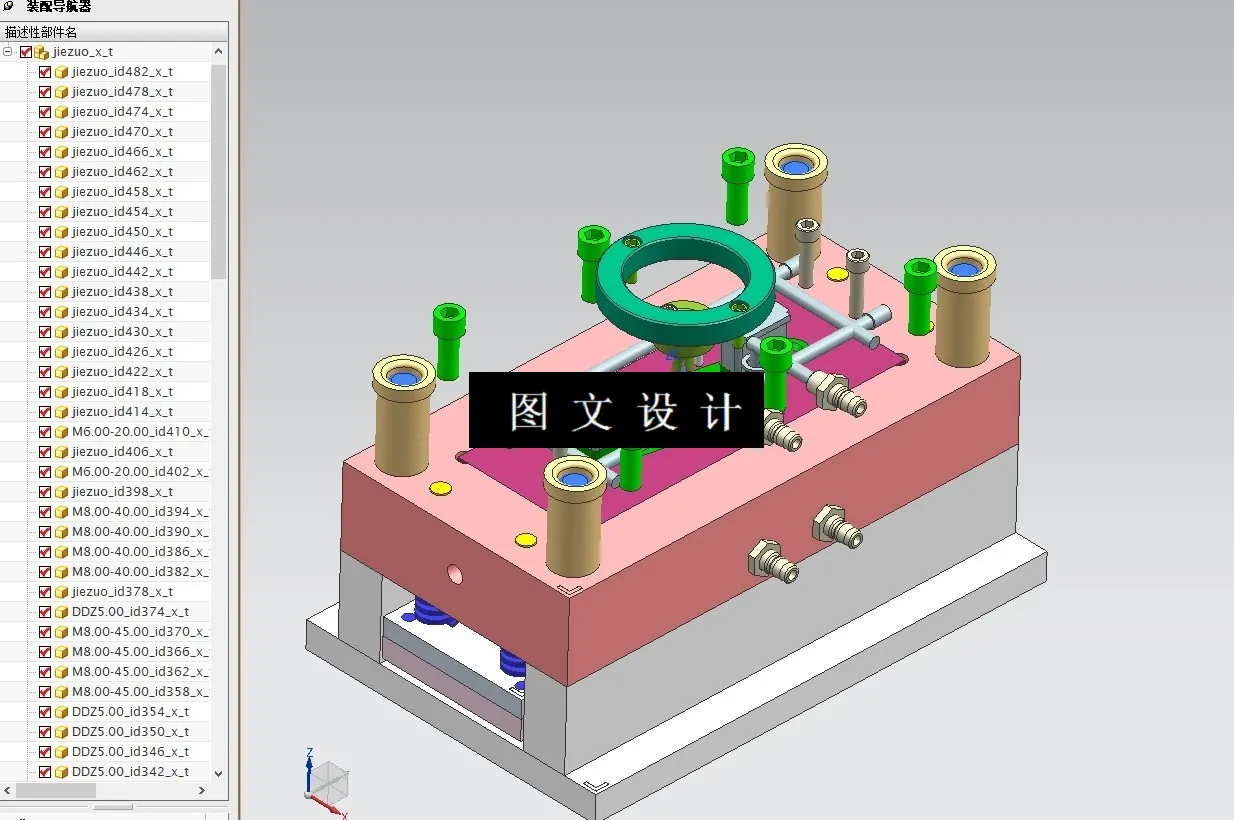1234x820 pixels.
Task: Click the part icon of DDZ5.00_id374_x_t
Action: tap(62, 611)
